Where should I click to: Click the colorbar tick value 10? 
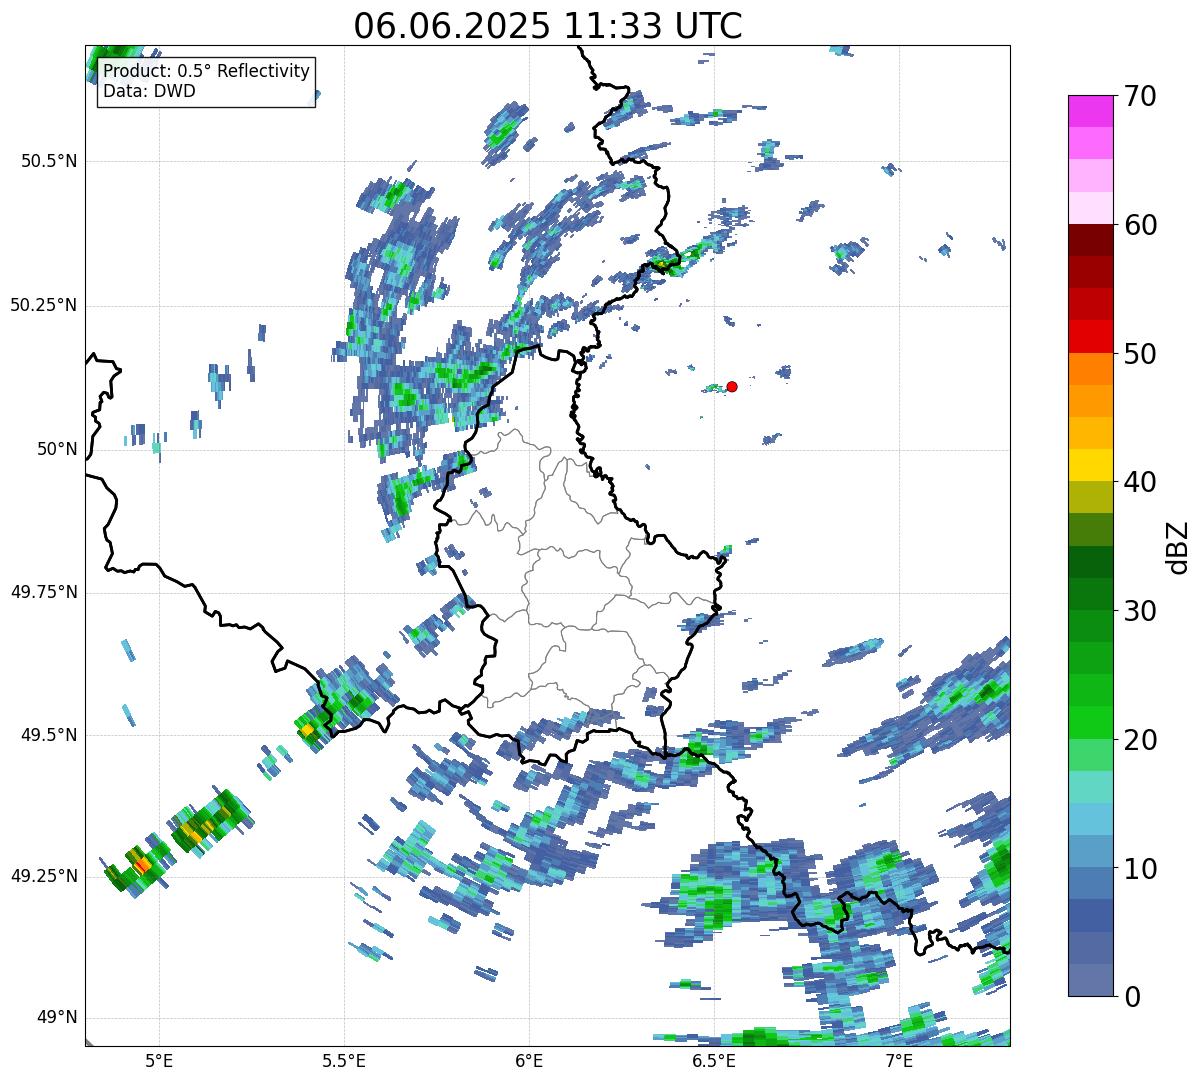pos(1141,868)
